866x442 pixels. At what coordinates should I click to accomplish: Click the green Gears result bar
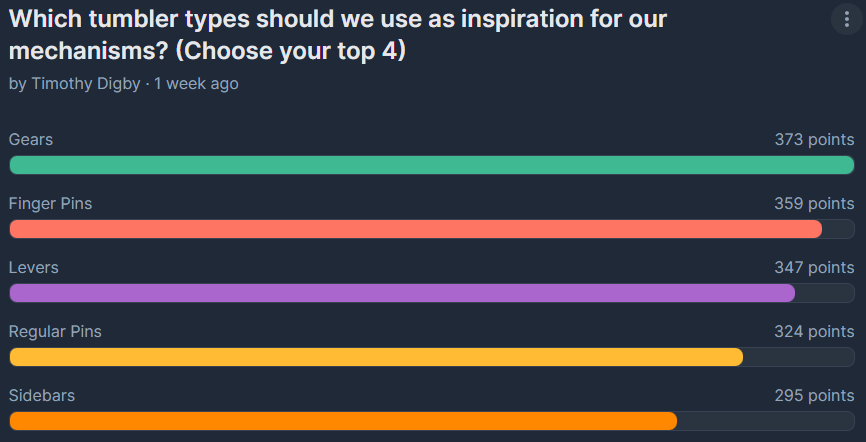click(x=432, y=165)
